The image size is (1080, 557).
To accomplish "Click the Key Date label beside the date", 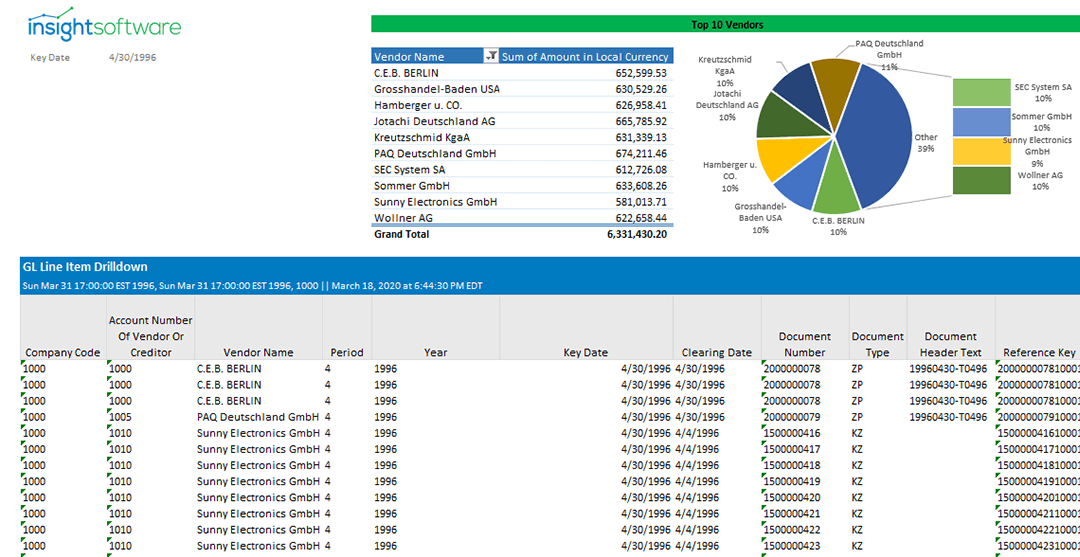I will [x=50, y=58].
